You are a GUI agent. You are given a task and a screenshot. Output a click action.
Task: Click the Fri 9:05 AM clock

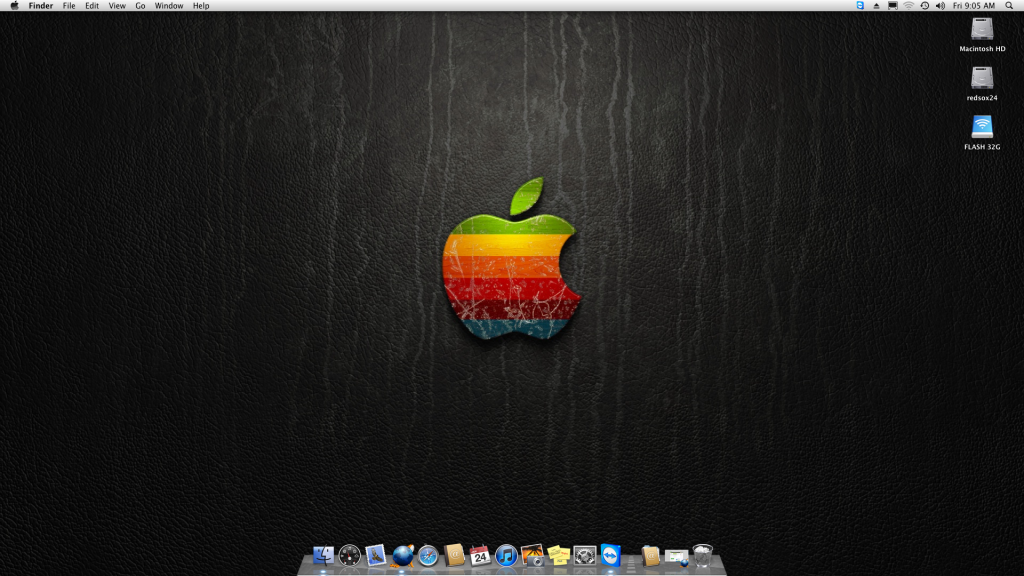(x=974, y=5)
